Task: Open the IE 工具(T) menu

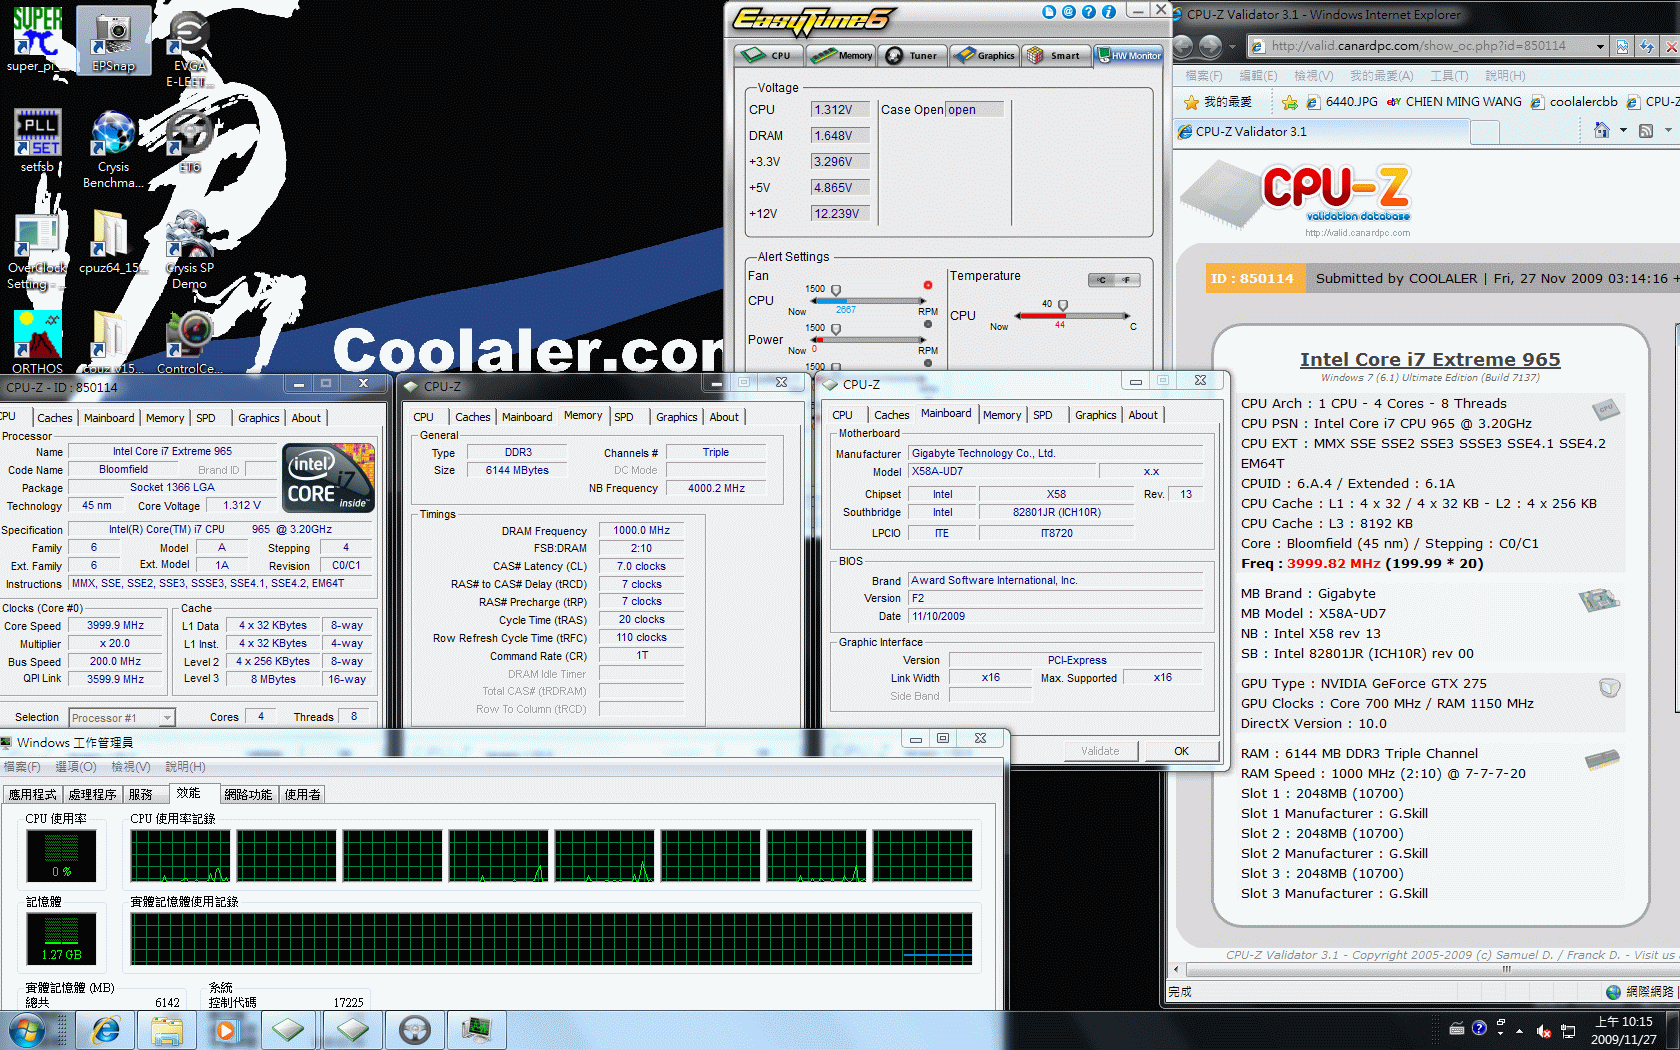Action: pos(1449,75)
